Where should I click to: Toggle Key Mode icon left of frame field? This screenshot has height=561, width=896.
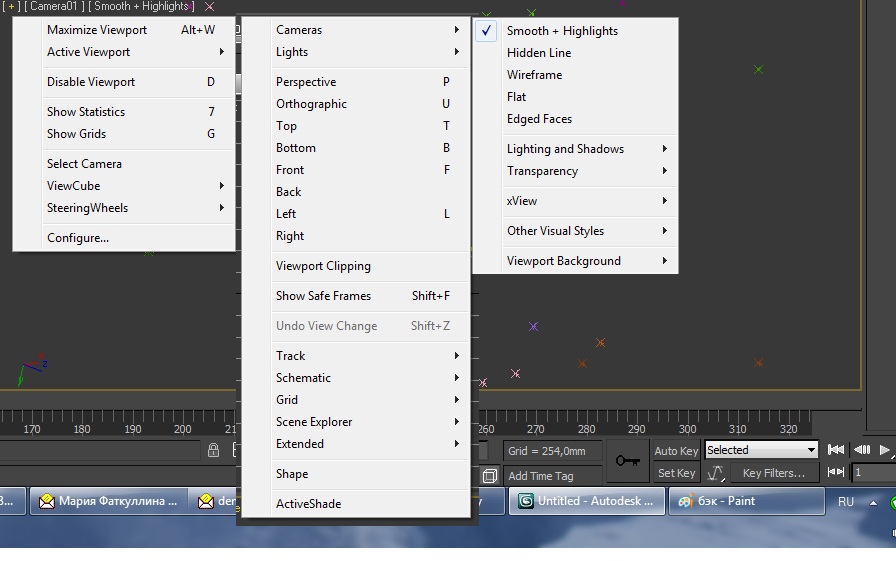coord(836,472)
